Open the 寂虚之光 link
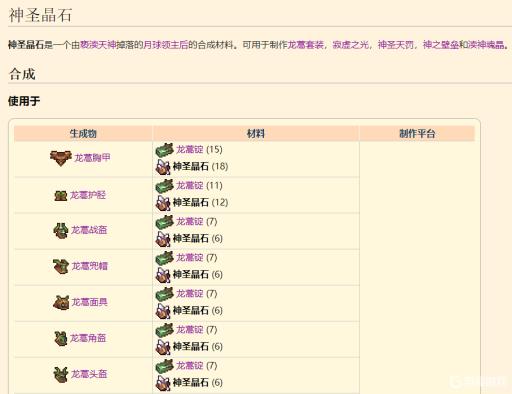 pyautogui.click(x=351, y=45)
